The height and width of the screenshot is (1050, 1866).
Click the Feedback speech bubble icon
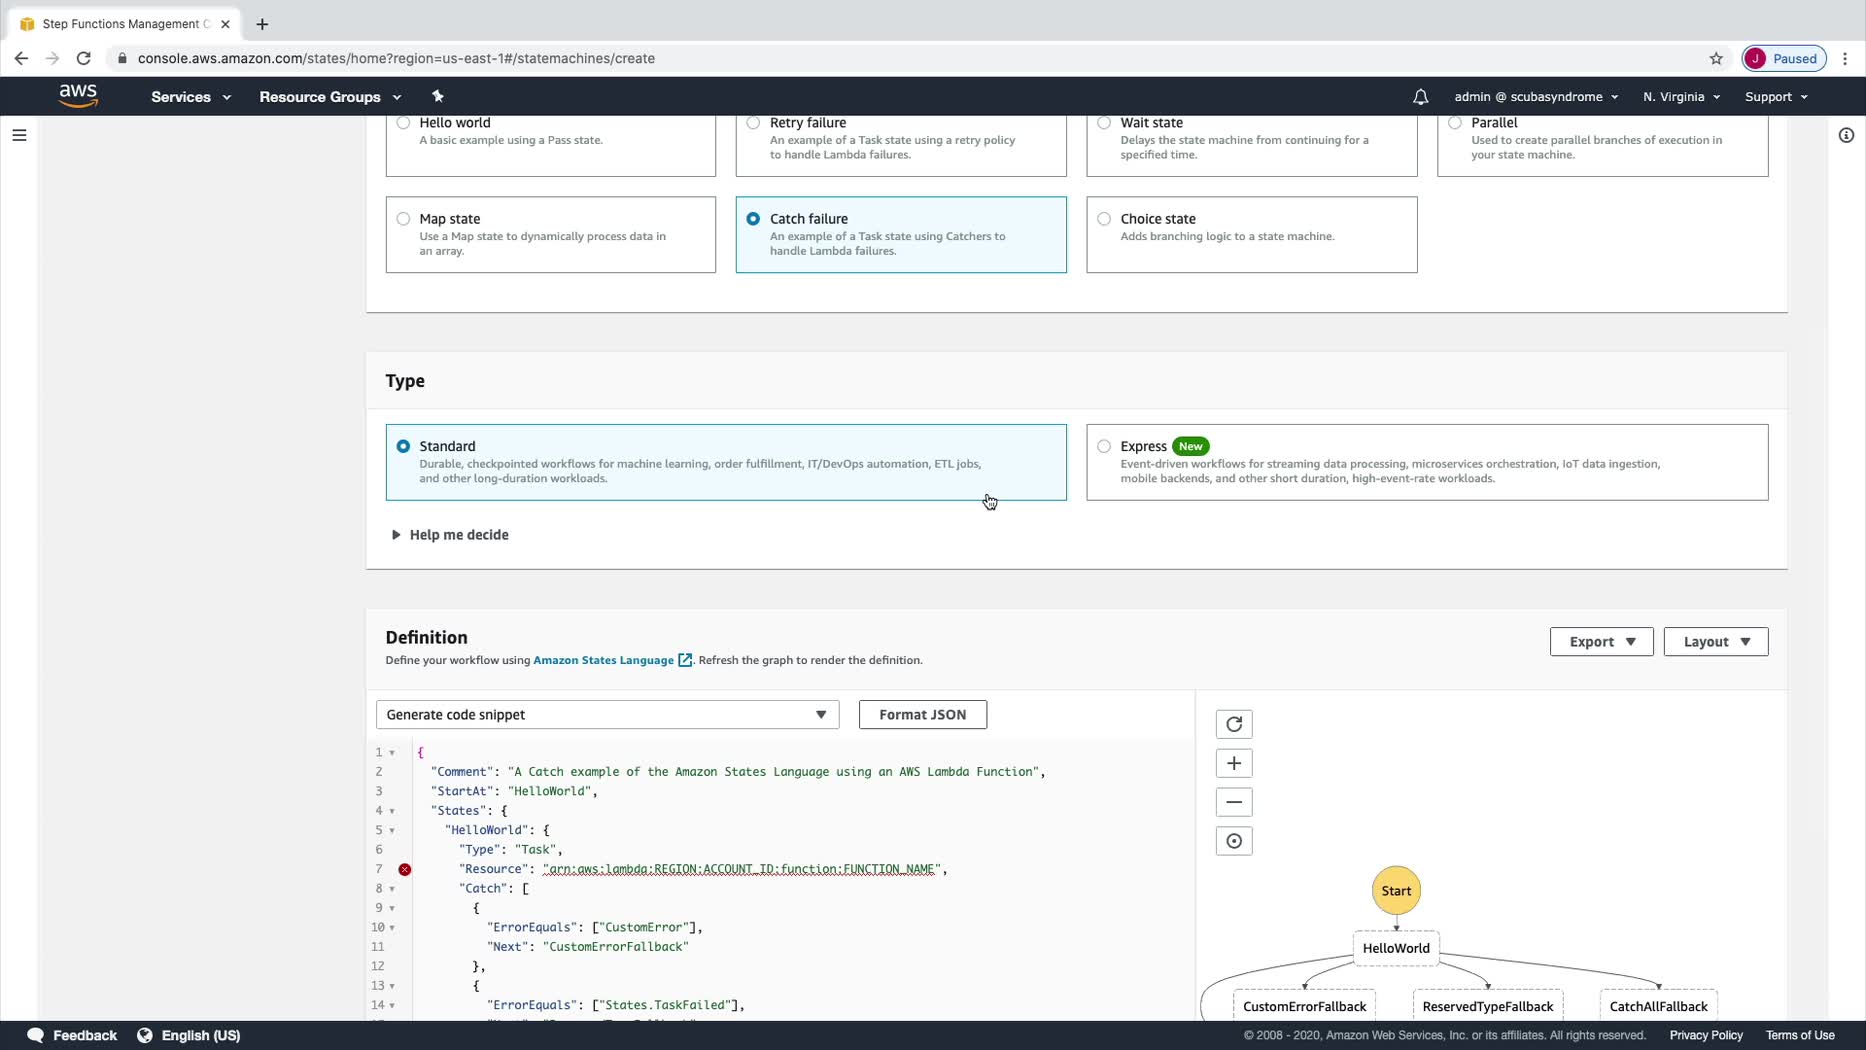tap(36, 1035)
